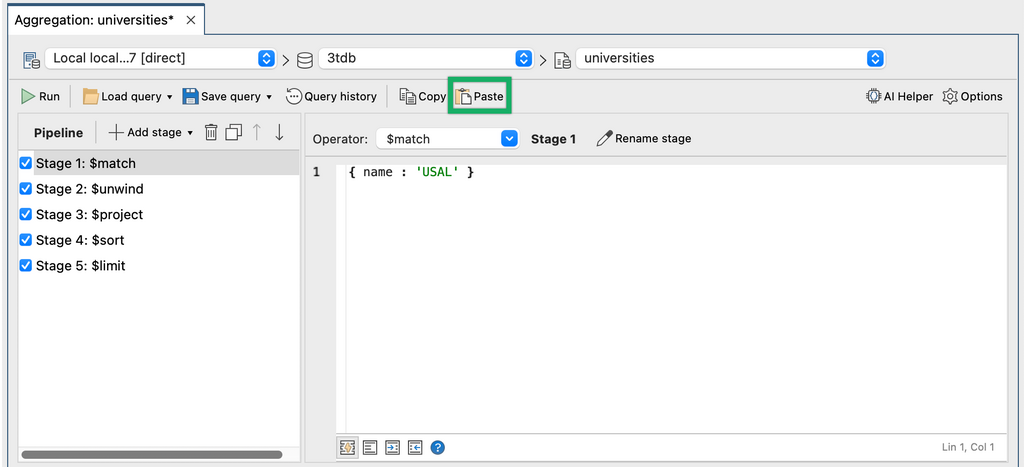Image resolution: width=1024 pixels, height=467 pixels.
Task: Select Stage 3: $project in pipeline list
Action: click(x=89, y=215)
